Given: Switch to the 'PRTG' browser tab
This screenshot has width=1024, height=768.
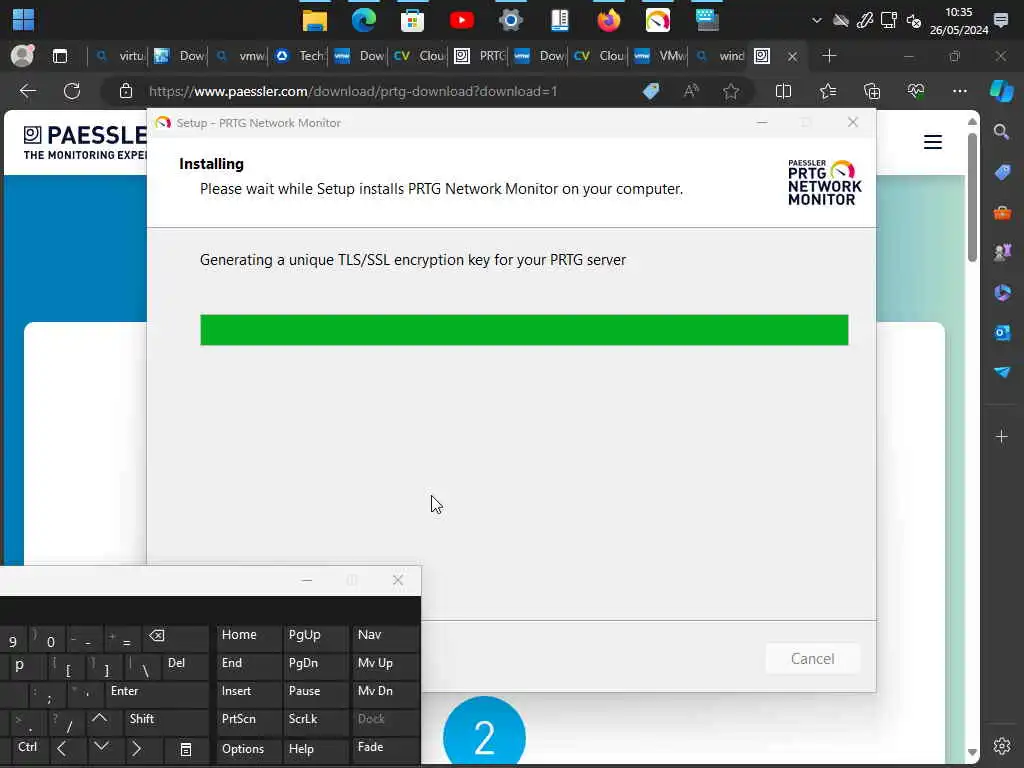Looking at the screenshot, I should [480, 56].
